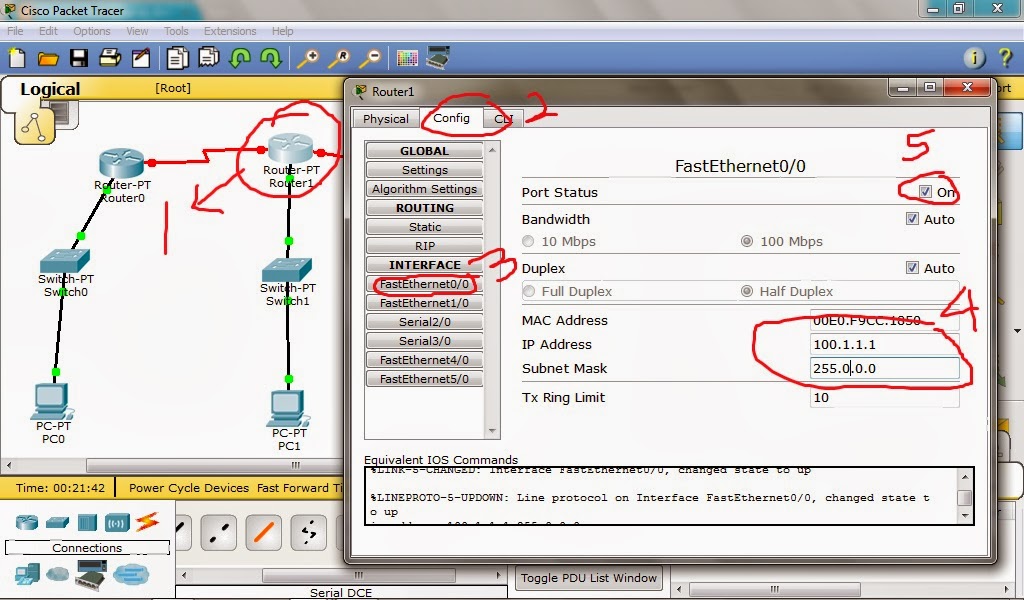
Task: Click Power Cycle Devices
Action: coord(189,488)
